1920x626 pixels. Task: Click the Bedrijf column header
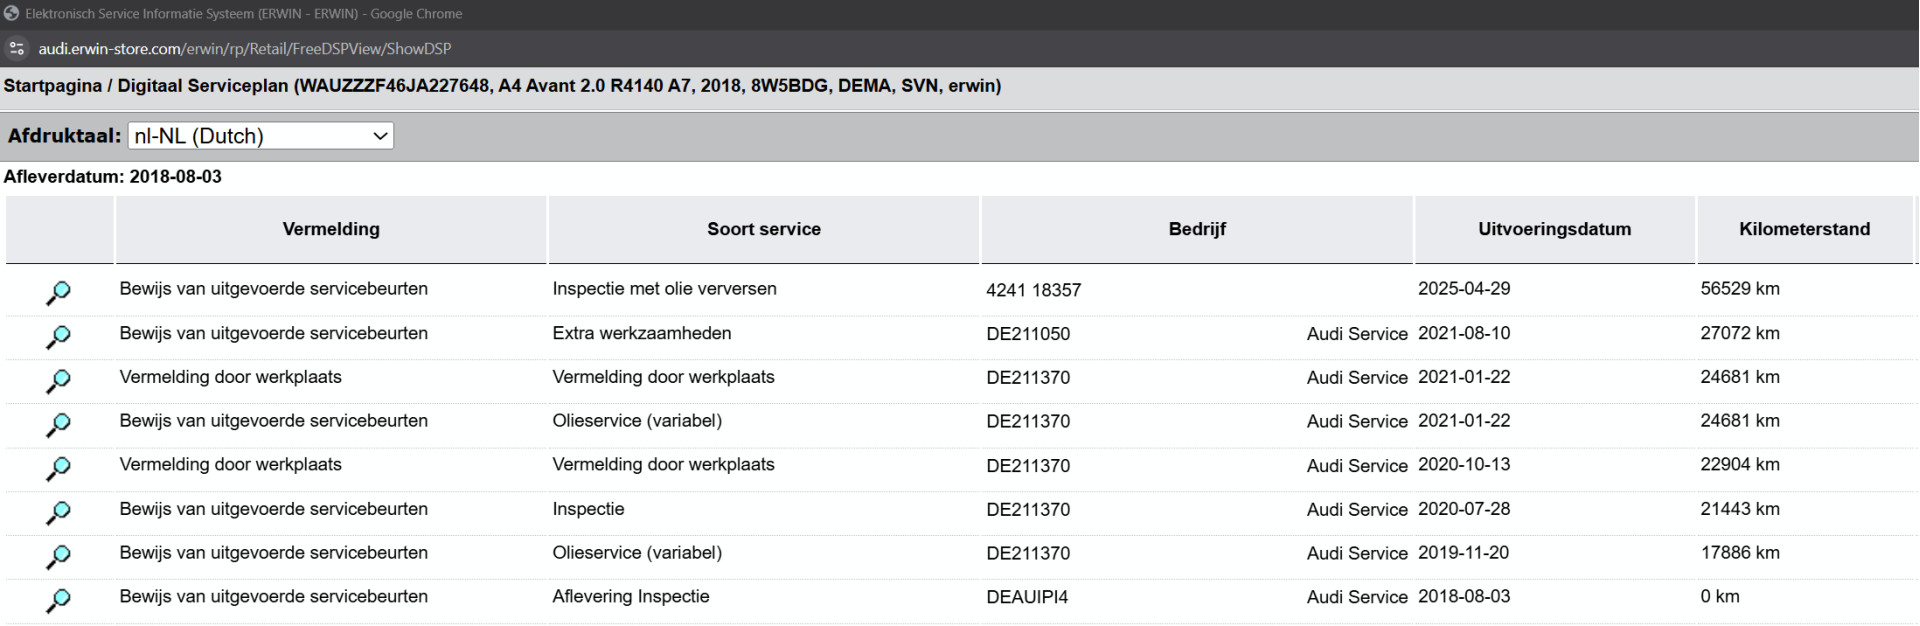click(x=1197, y=229)
